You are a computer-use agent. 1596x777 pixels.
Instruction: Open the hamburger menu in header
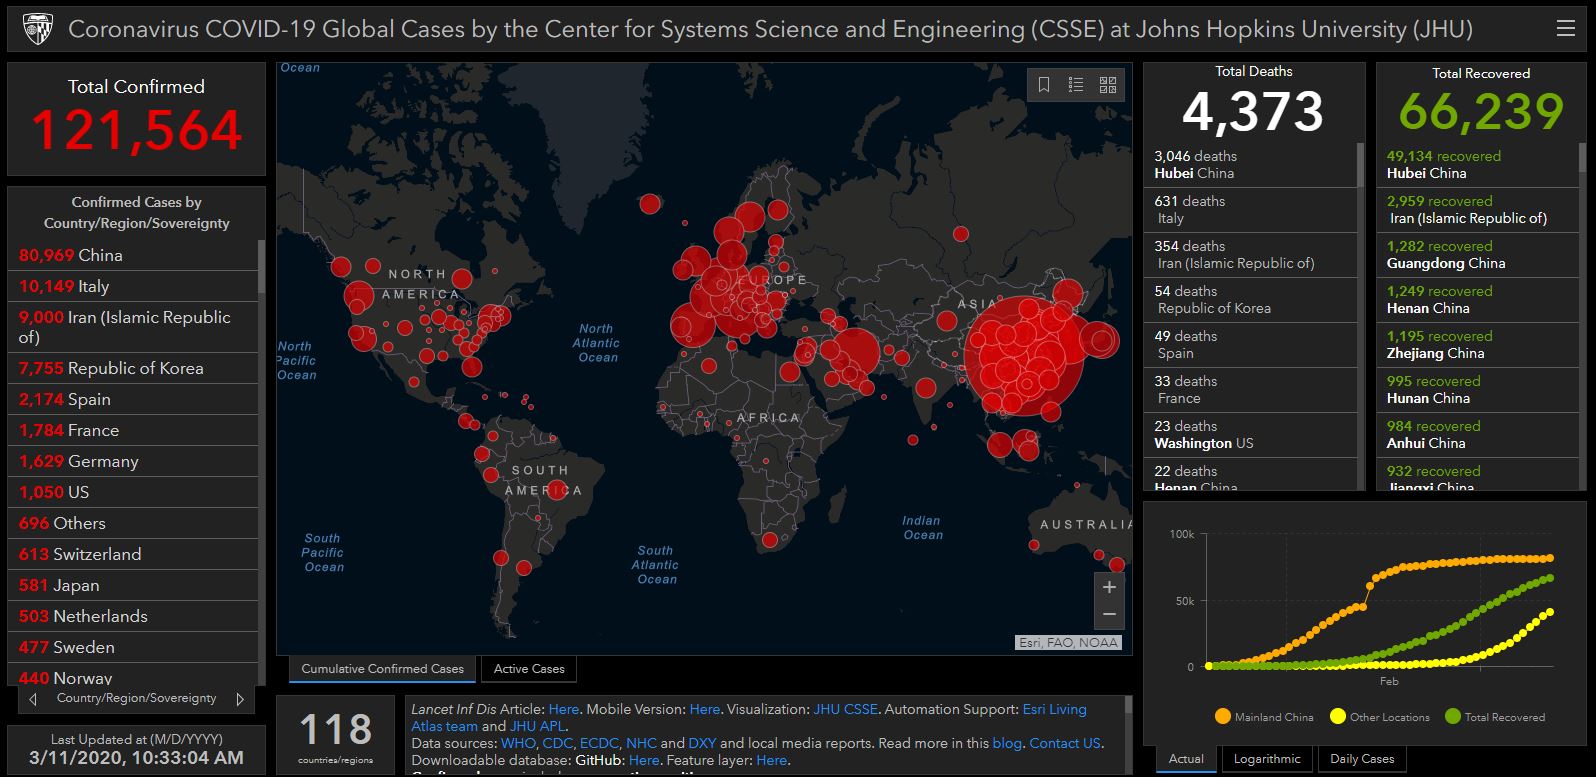1565,29
